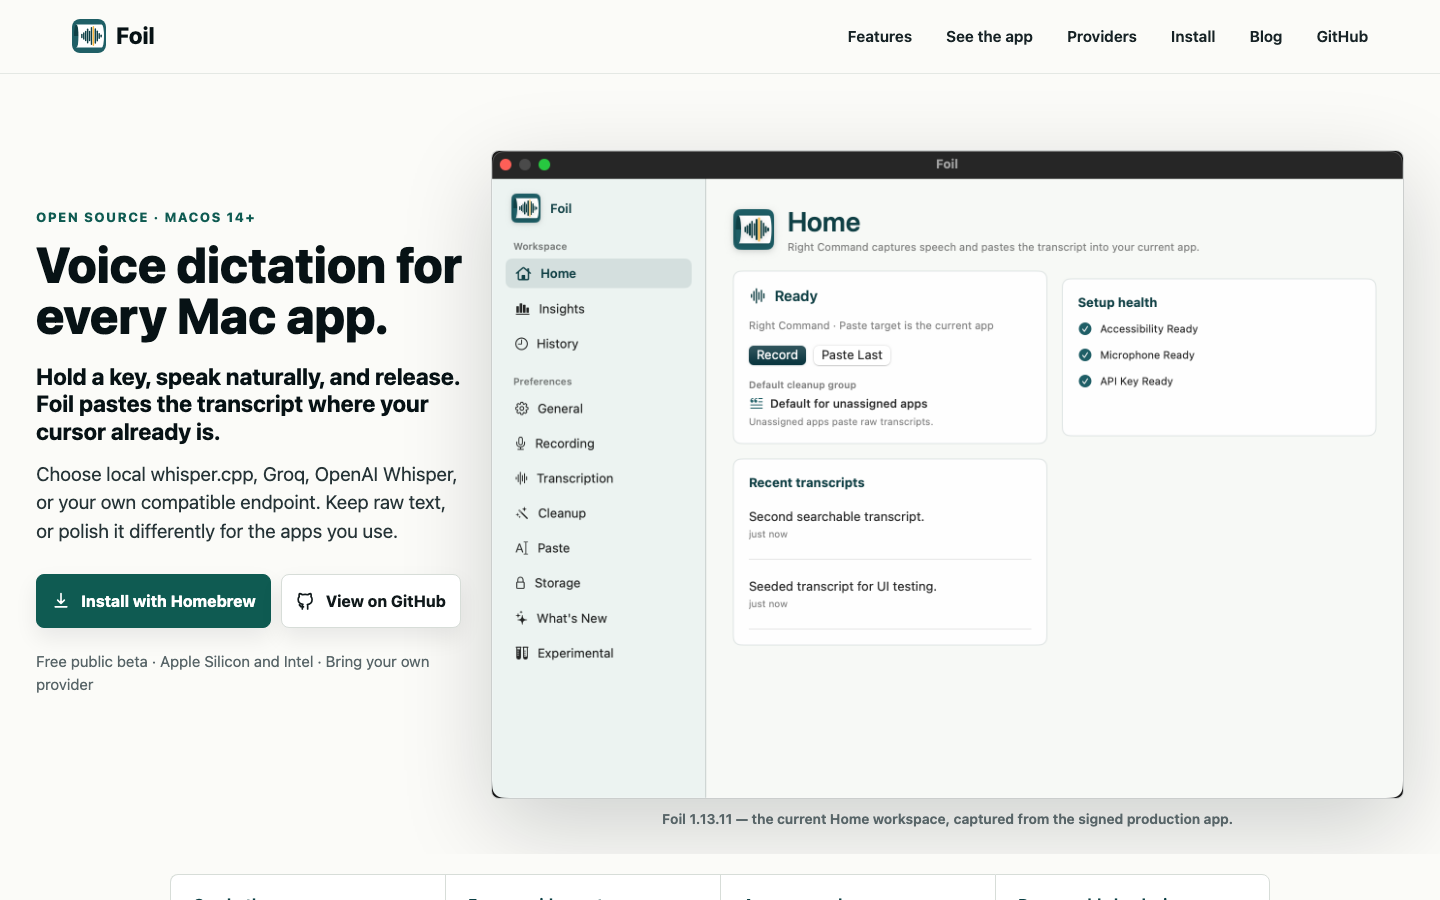1440x900 pixels.
Task: Select the History sidebar label
Action: coord(557,344)
